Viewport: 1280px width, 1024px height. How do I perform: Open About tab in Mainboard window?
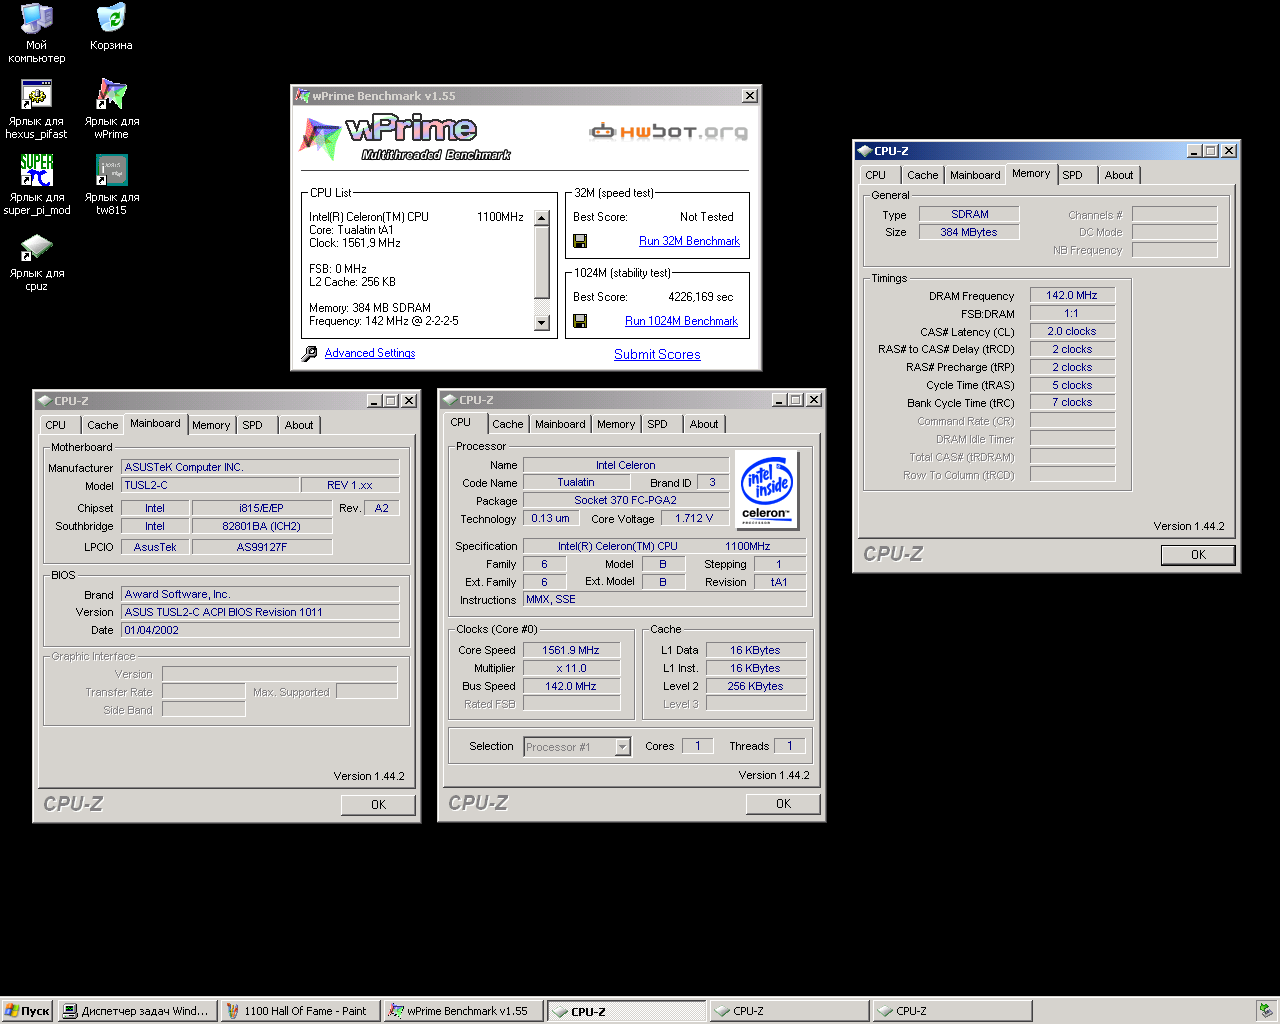coord(299,425)
